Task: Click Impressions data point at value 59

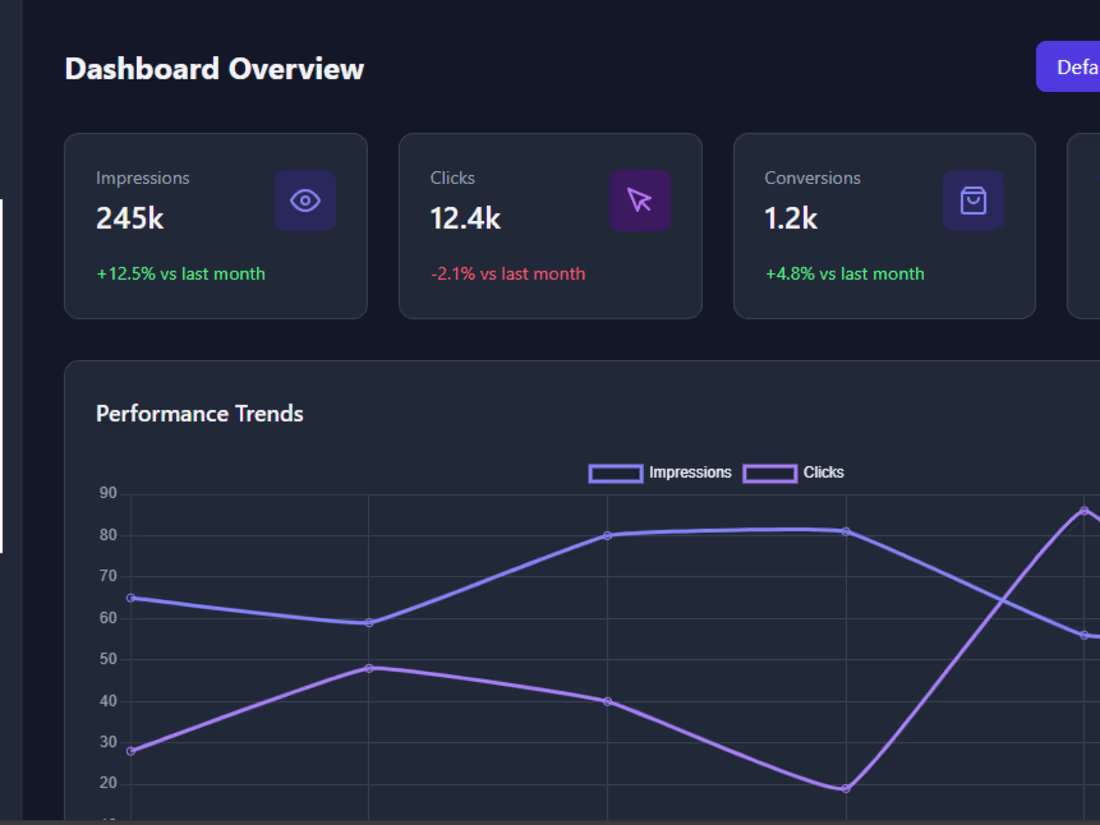Action: (369, 623)
